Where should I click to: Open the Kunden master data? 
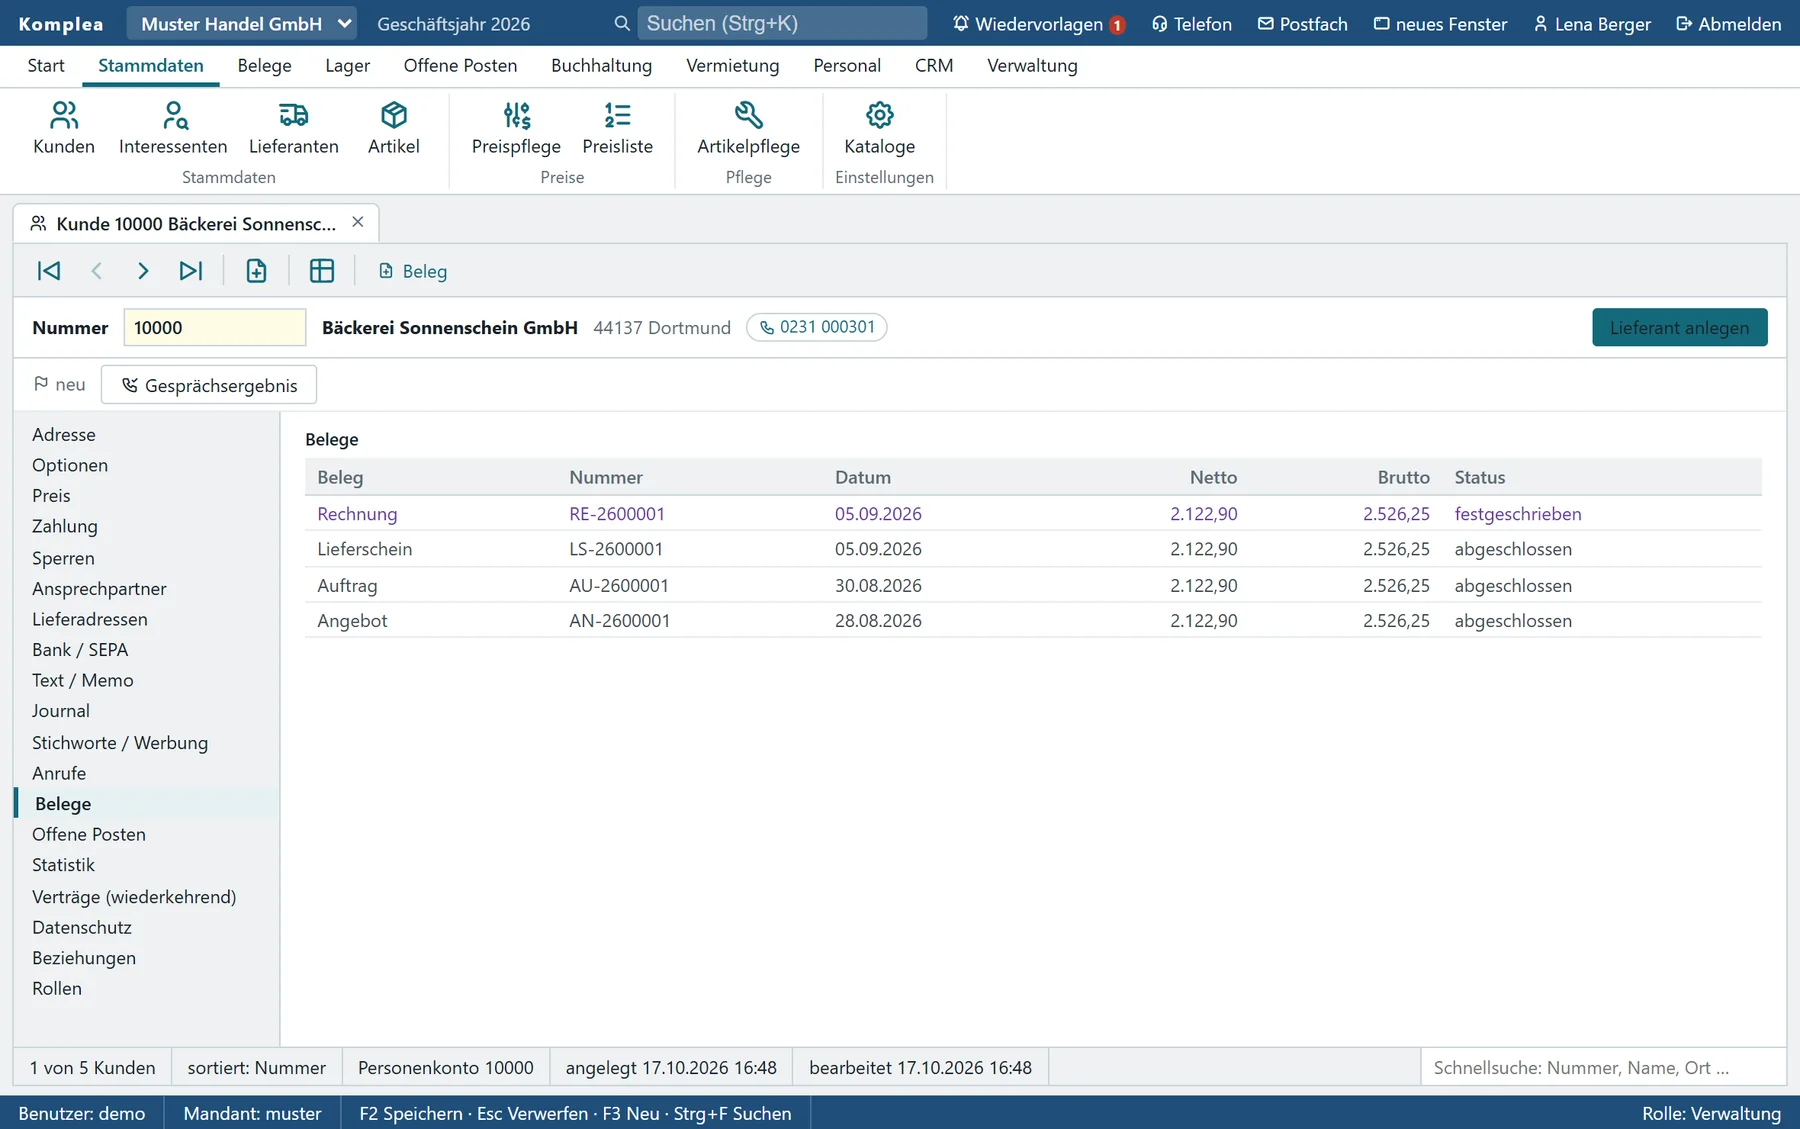[64, 128]
